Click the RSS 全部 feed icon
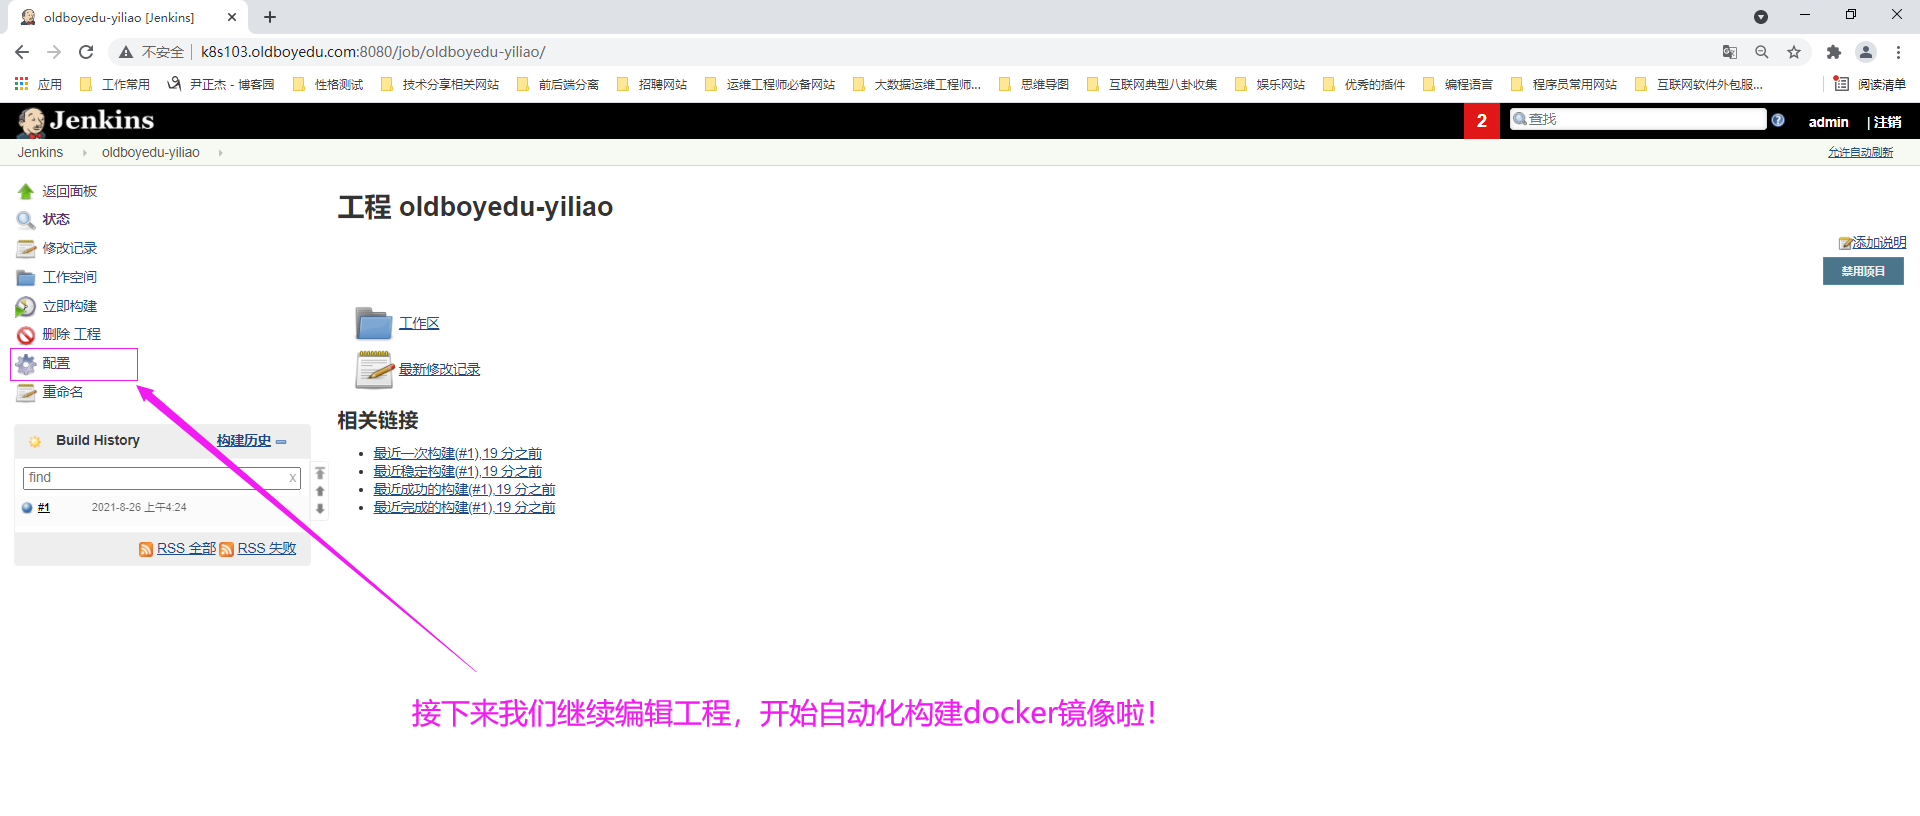Viewport: 1920px width, 816px height. point(146,549)
